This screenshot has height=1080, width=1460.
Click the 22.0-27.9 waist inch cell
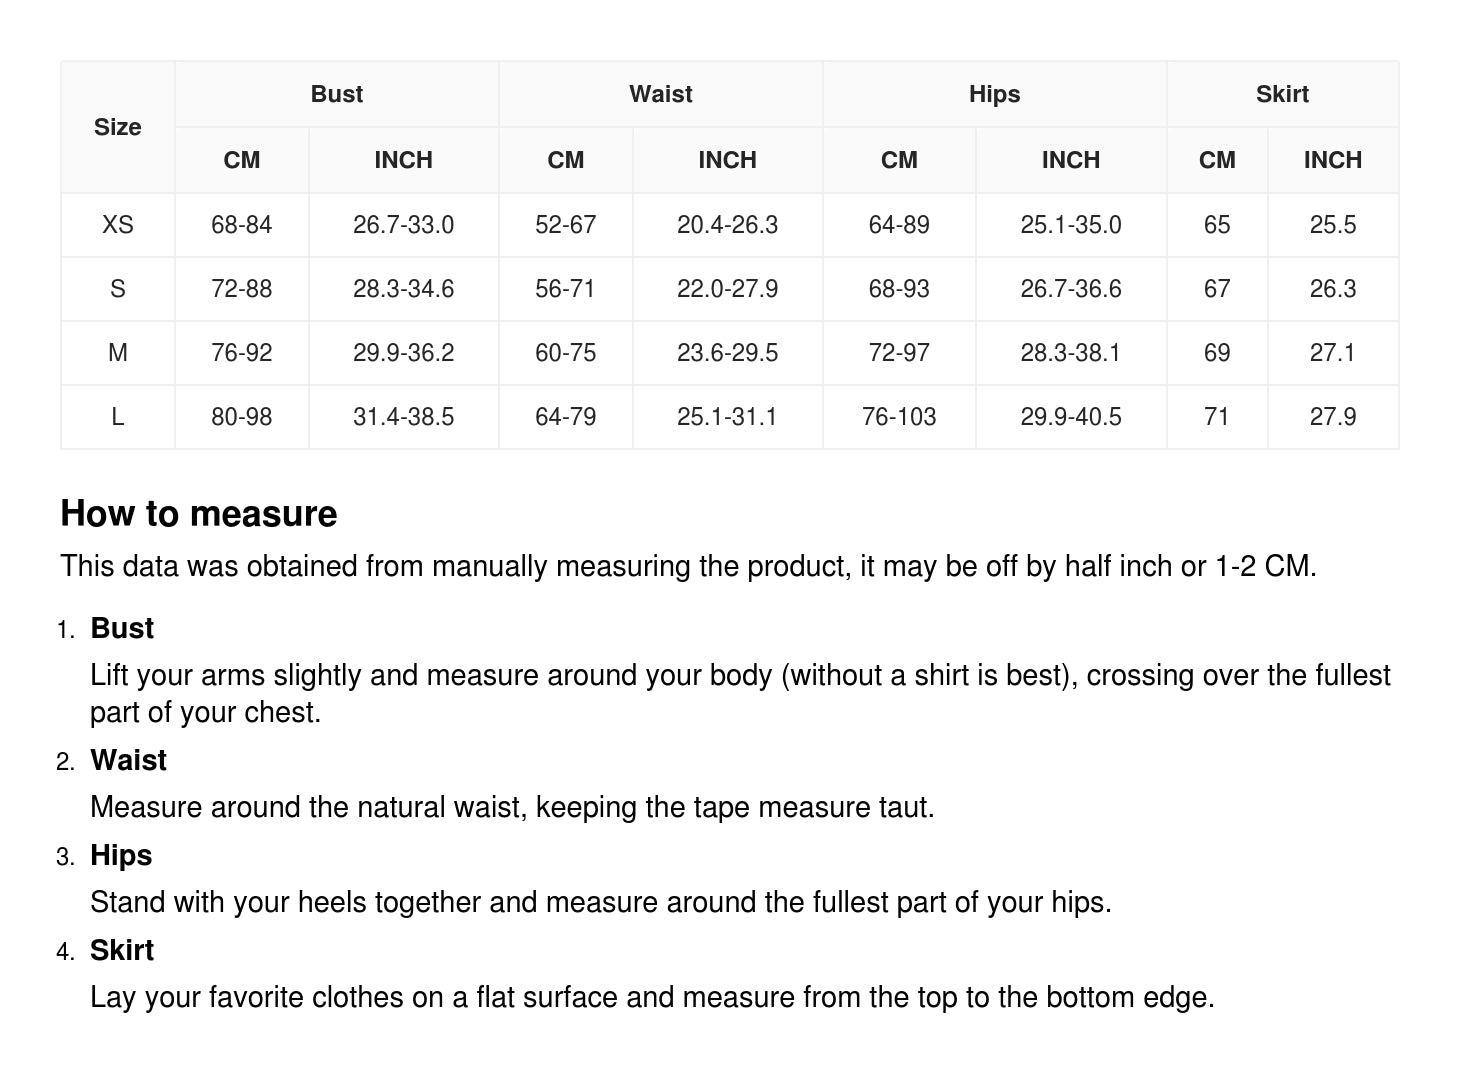(x=727, y=289)
